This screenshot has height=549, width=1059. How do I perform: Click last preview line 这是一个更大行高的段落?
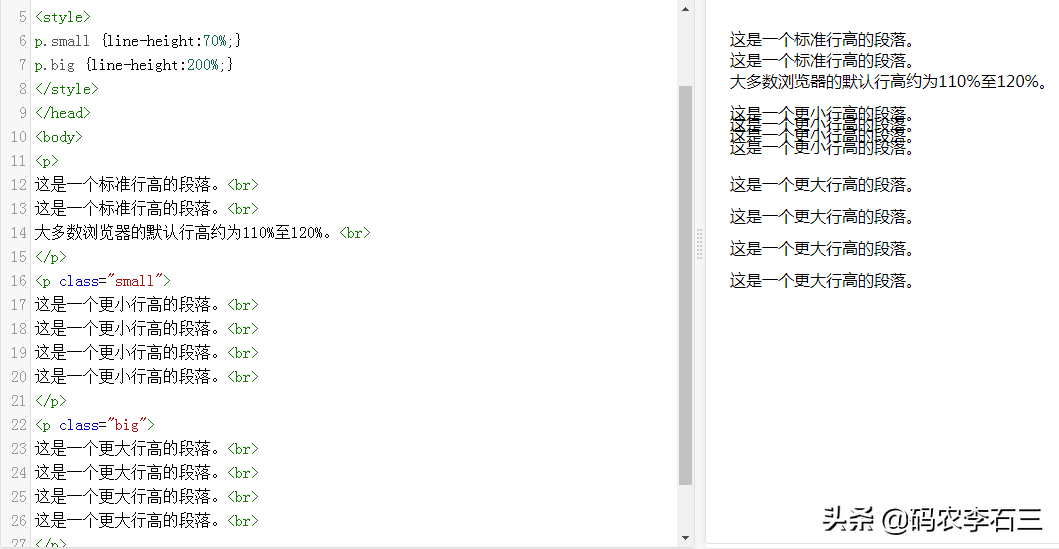point(822,281)
